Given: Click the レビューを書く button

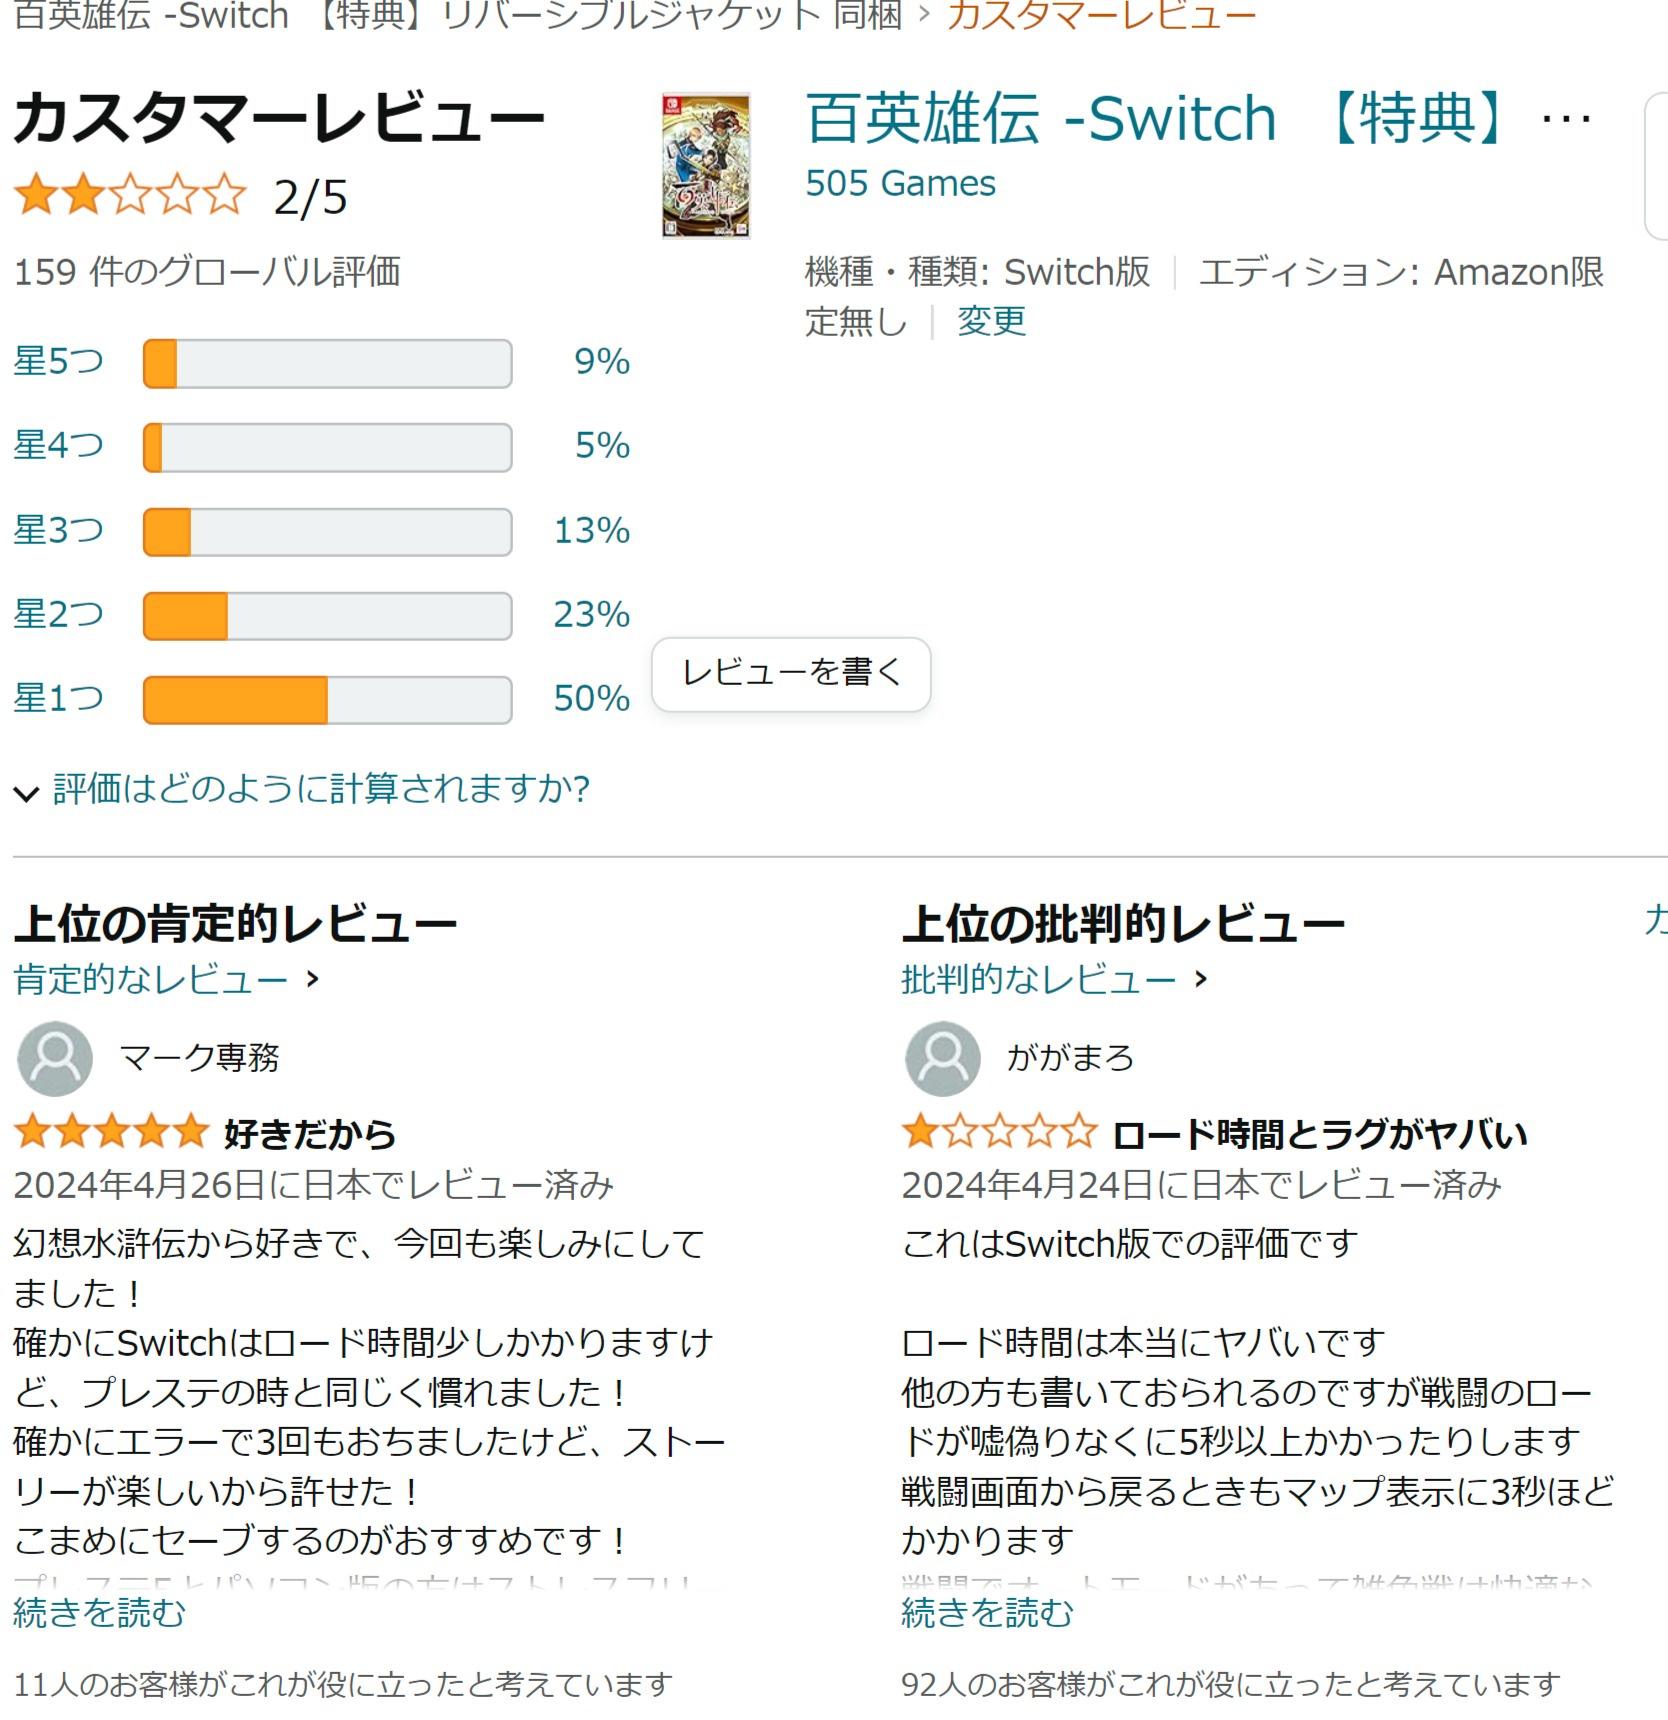Looking at the screenshot, I should point(791,674).
